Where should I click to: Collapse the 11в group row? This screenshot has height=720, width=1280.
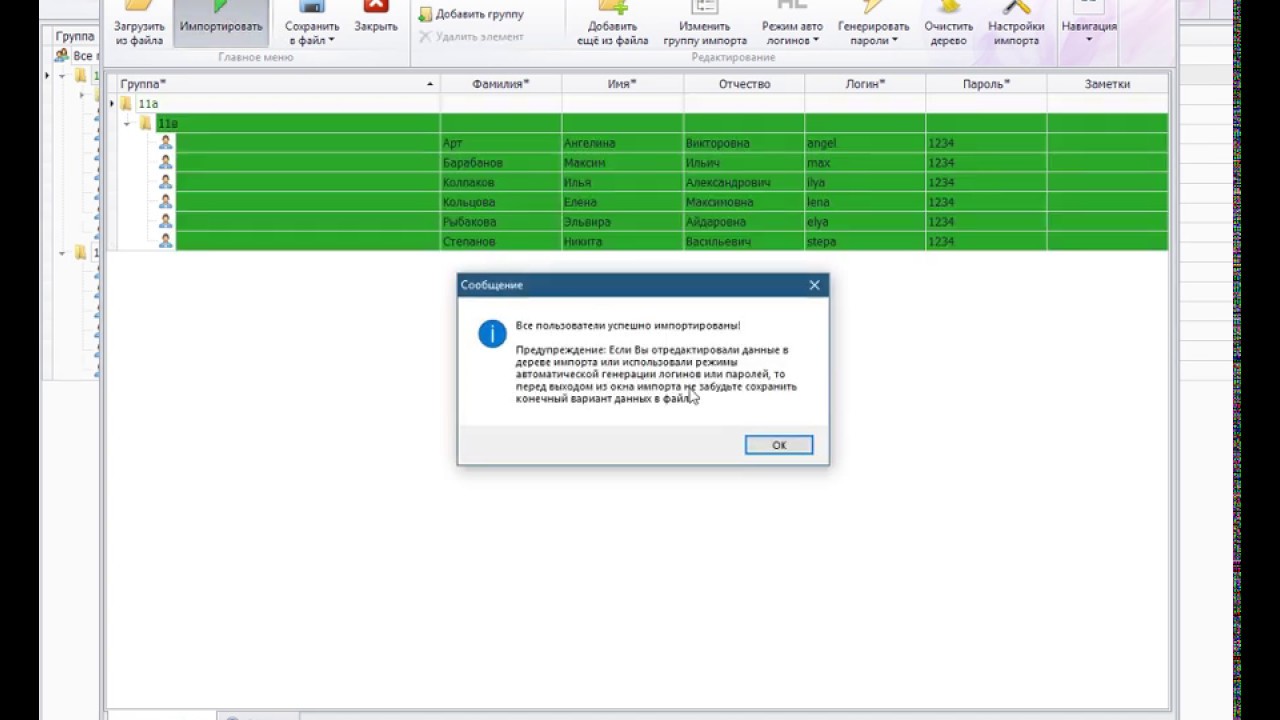(127, 123)
